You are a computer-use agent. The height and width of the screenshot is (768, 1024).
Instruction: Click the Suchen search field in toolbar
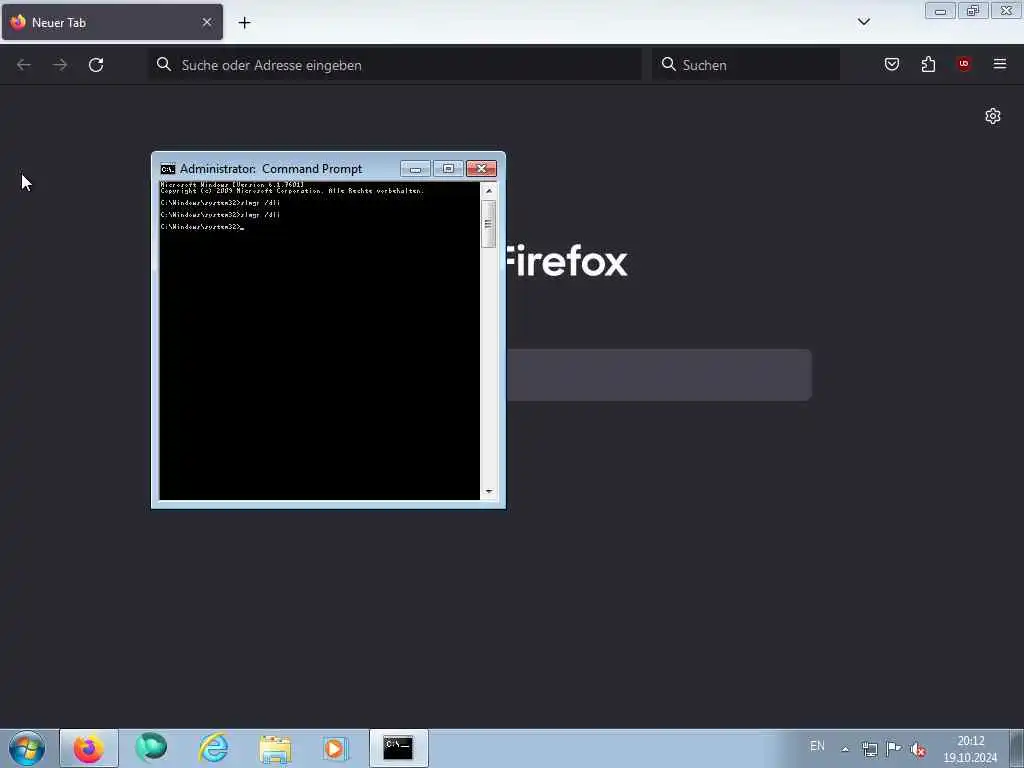point(746,65)
